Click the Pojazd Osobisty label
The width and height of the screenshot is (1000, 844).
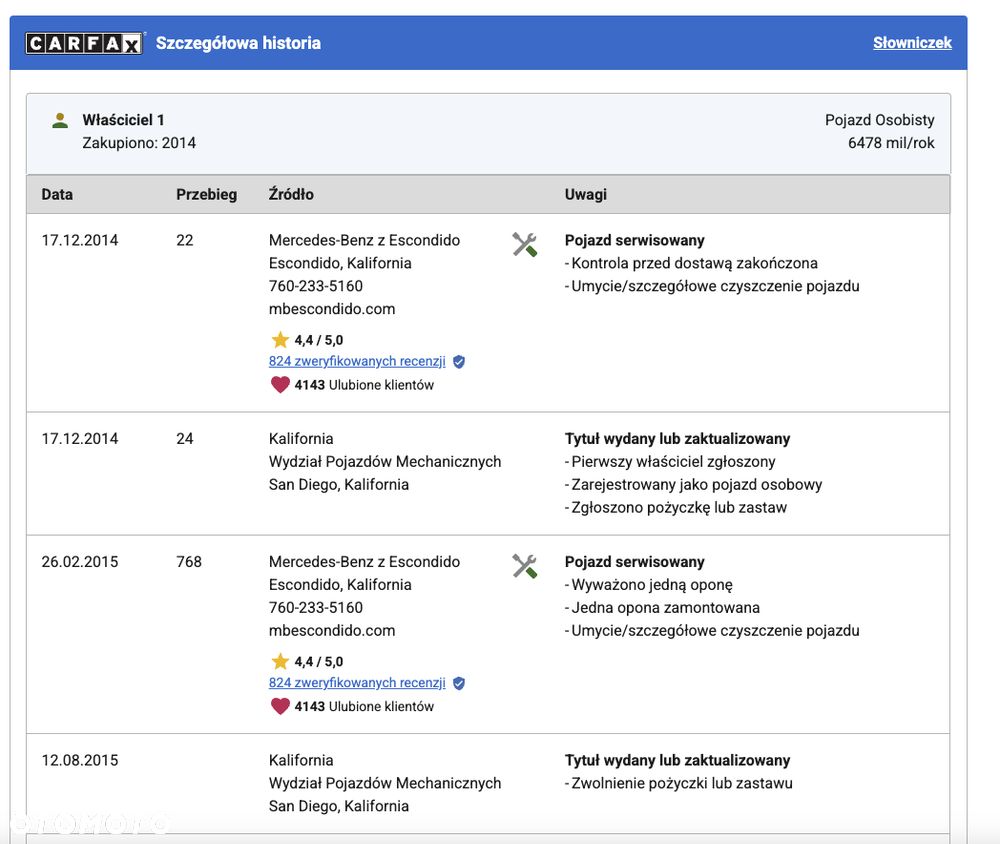pyautogui.click(x=879, y=120)
